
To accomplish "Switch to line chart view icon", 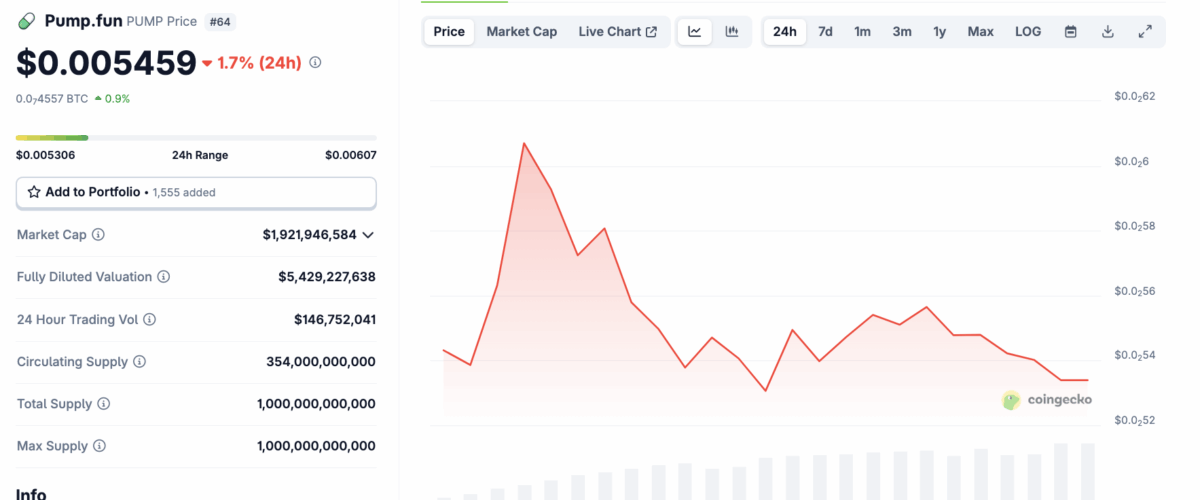I will coord(695,32).
